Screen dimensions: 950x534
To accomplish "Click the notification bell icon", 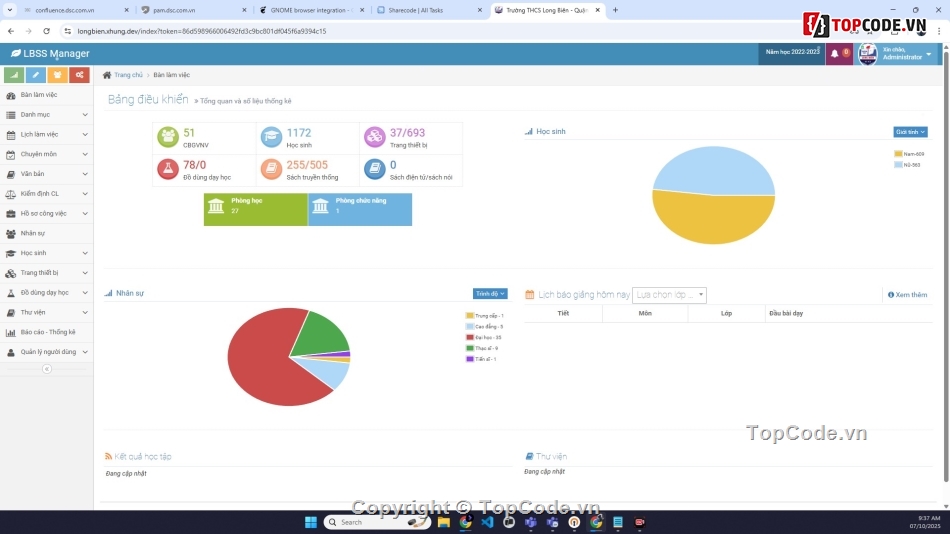I will (835, 54).
